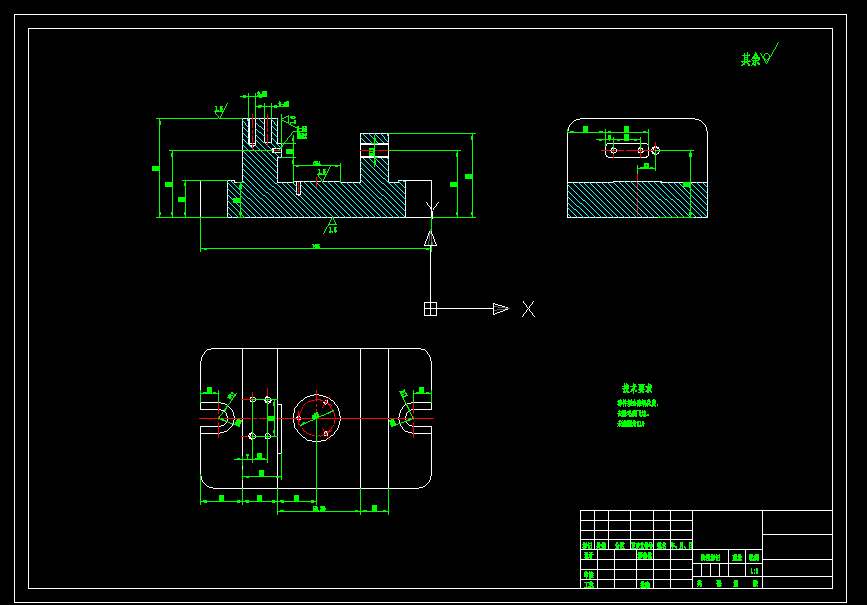The height and width of the screenshot is (605, 867).
Task: Select the oblong slot in the side view
Action: (627, 150)
